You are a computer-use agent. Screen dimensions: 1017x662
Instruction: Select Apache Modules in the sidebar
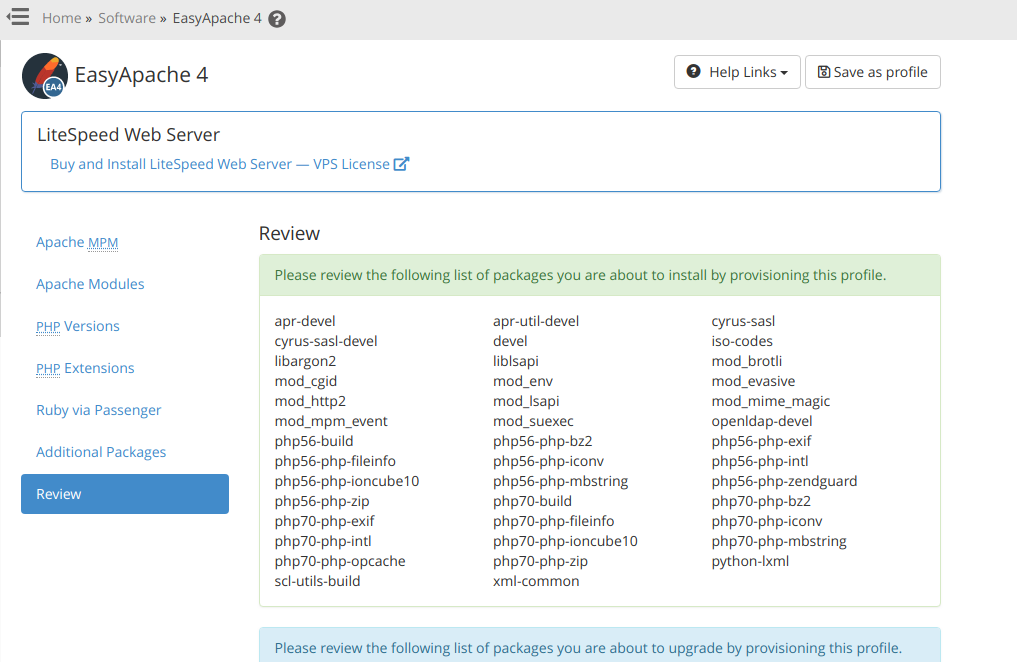90,284
